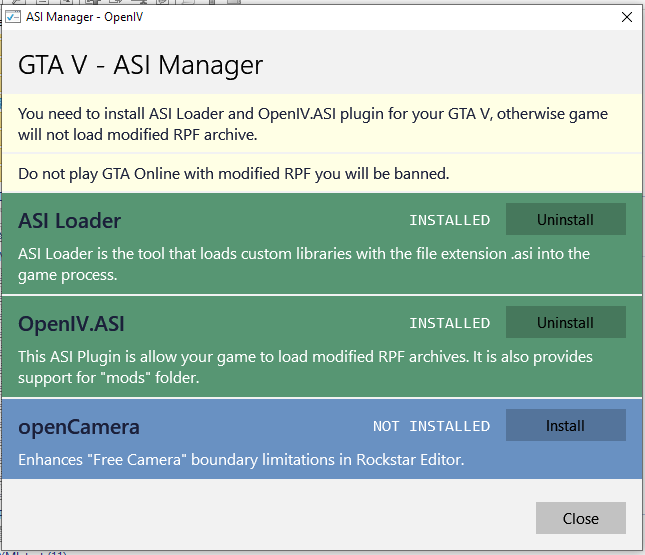The image size is (645, 555).
Task: Click the INSTALLED status beside OpenIV.ASI
Action: [449, 323]
